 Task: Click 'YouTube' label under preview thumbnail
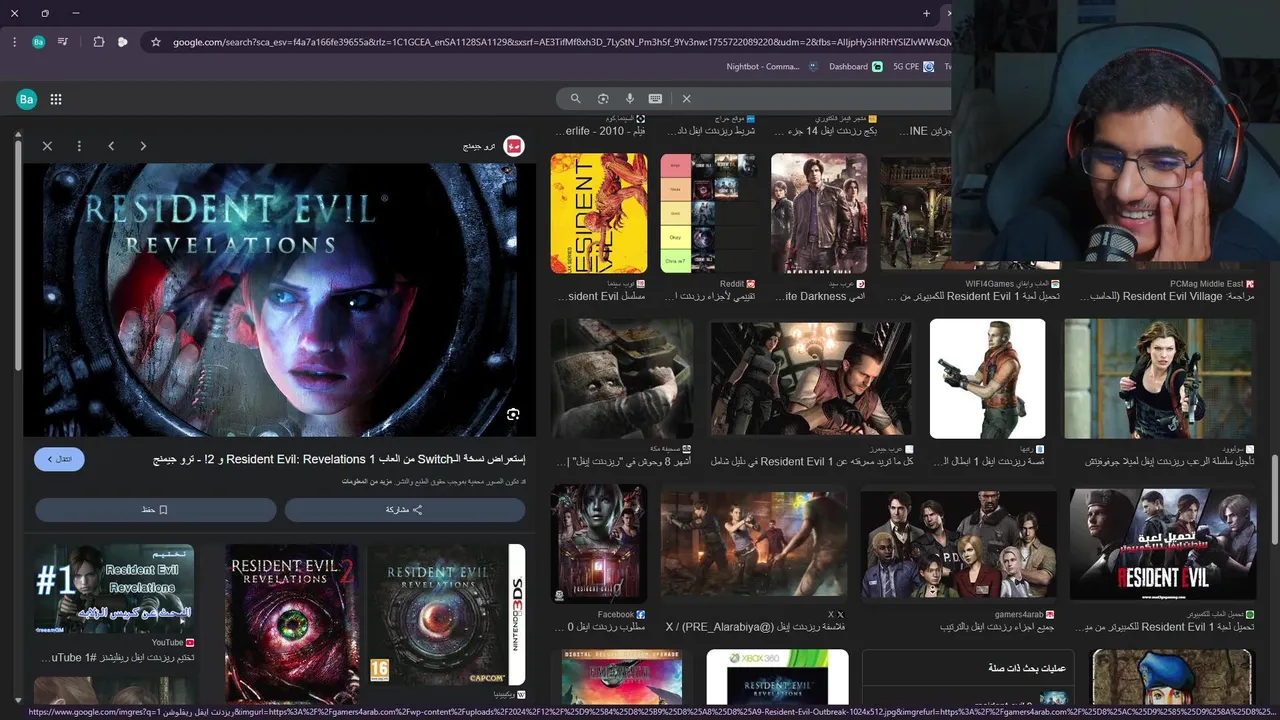coord(168,643)
